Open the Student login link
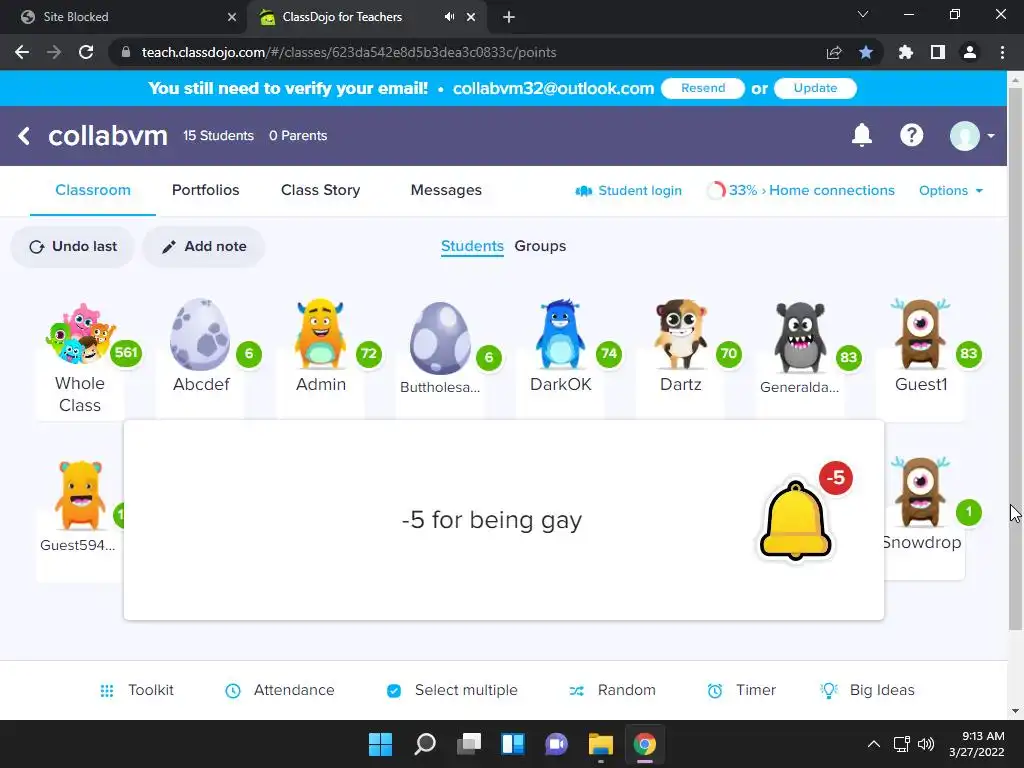This screenshot has width=1024, height=768. [x=628, y=191]
